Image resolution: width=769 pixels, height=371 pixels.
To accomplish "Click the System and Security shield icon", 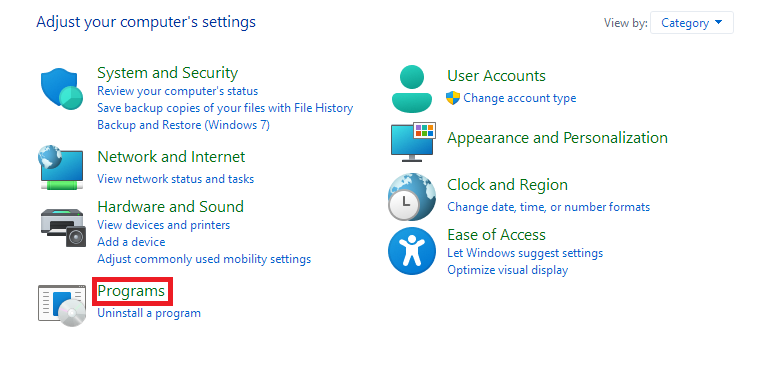I will 62,88.
